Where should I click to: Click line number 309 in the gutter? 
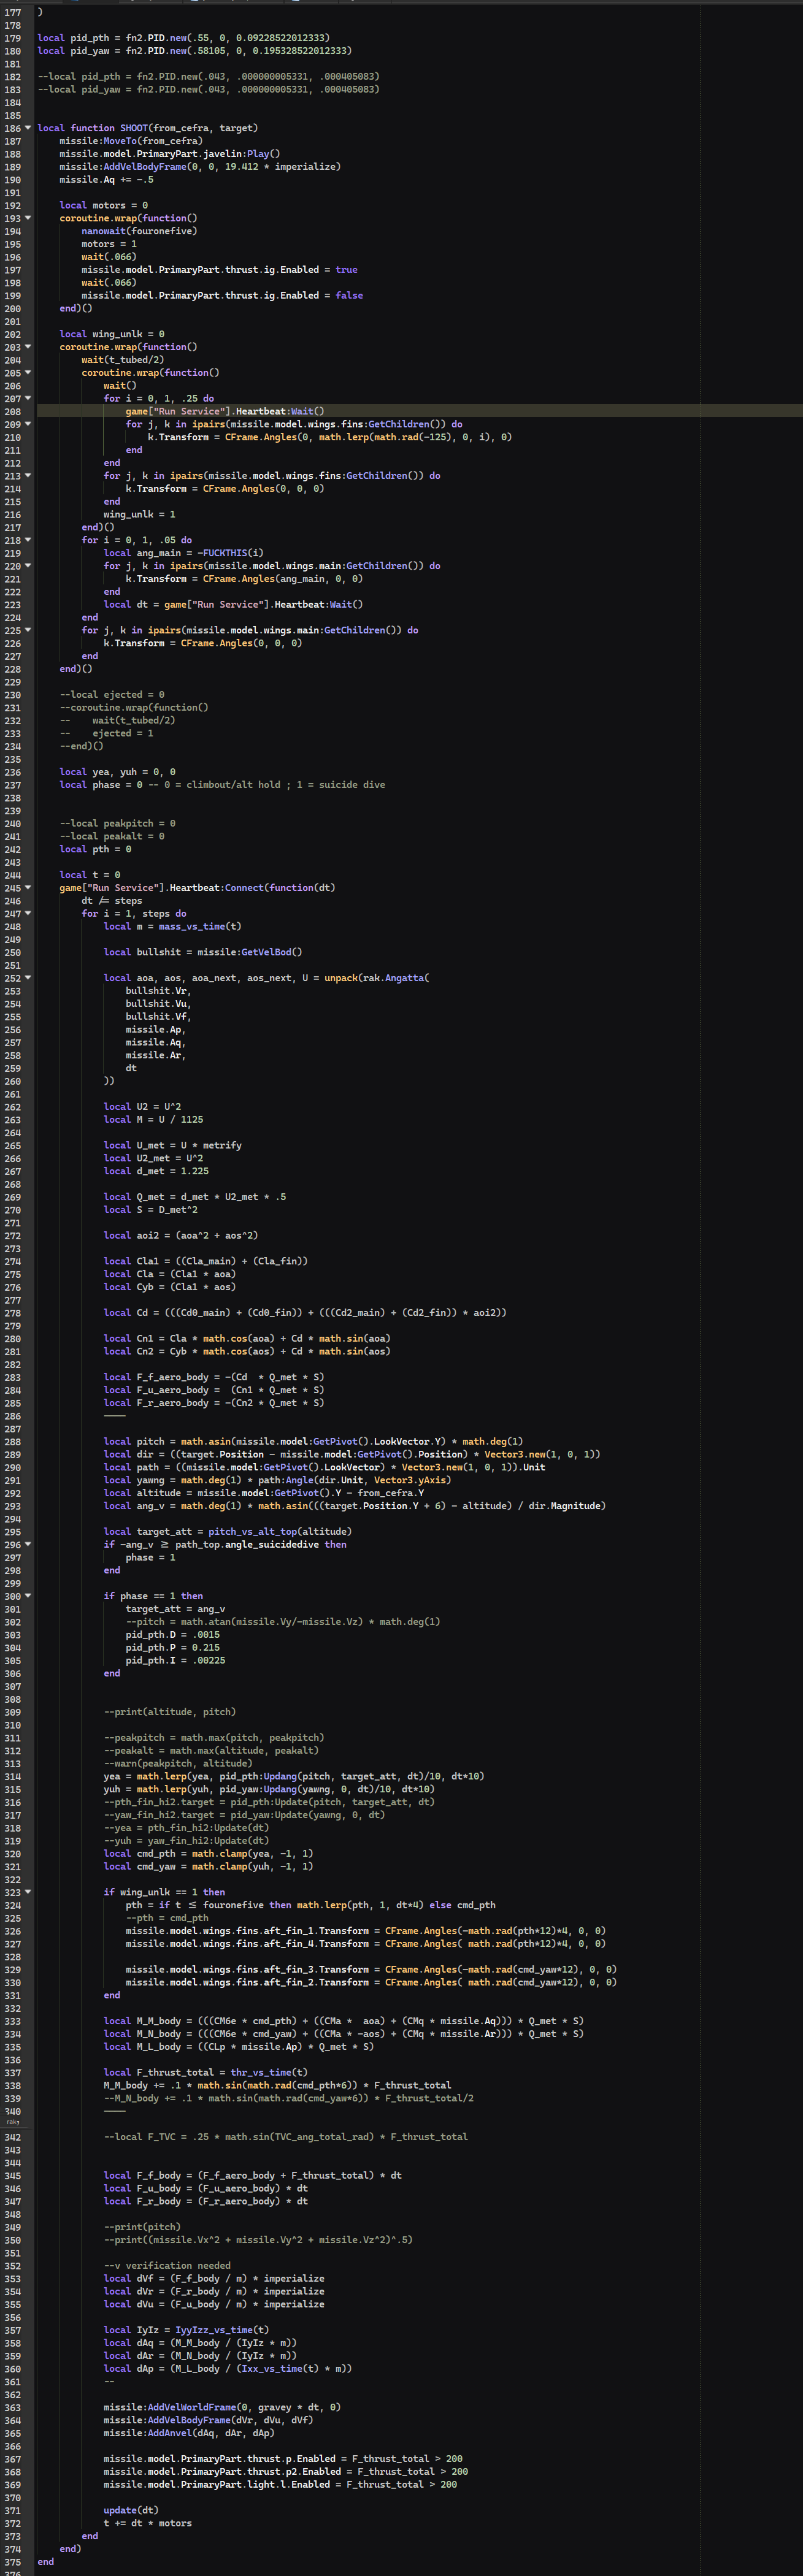point(12,1712)
